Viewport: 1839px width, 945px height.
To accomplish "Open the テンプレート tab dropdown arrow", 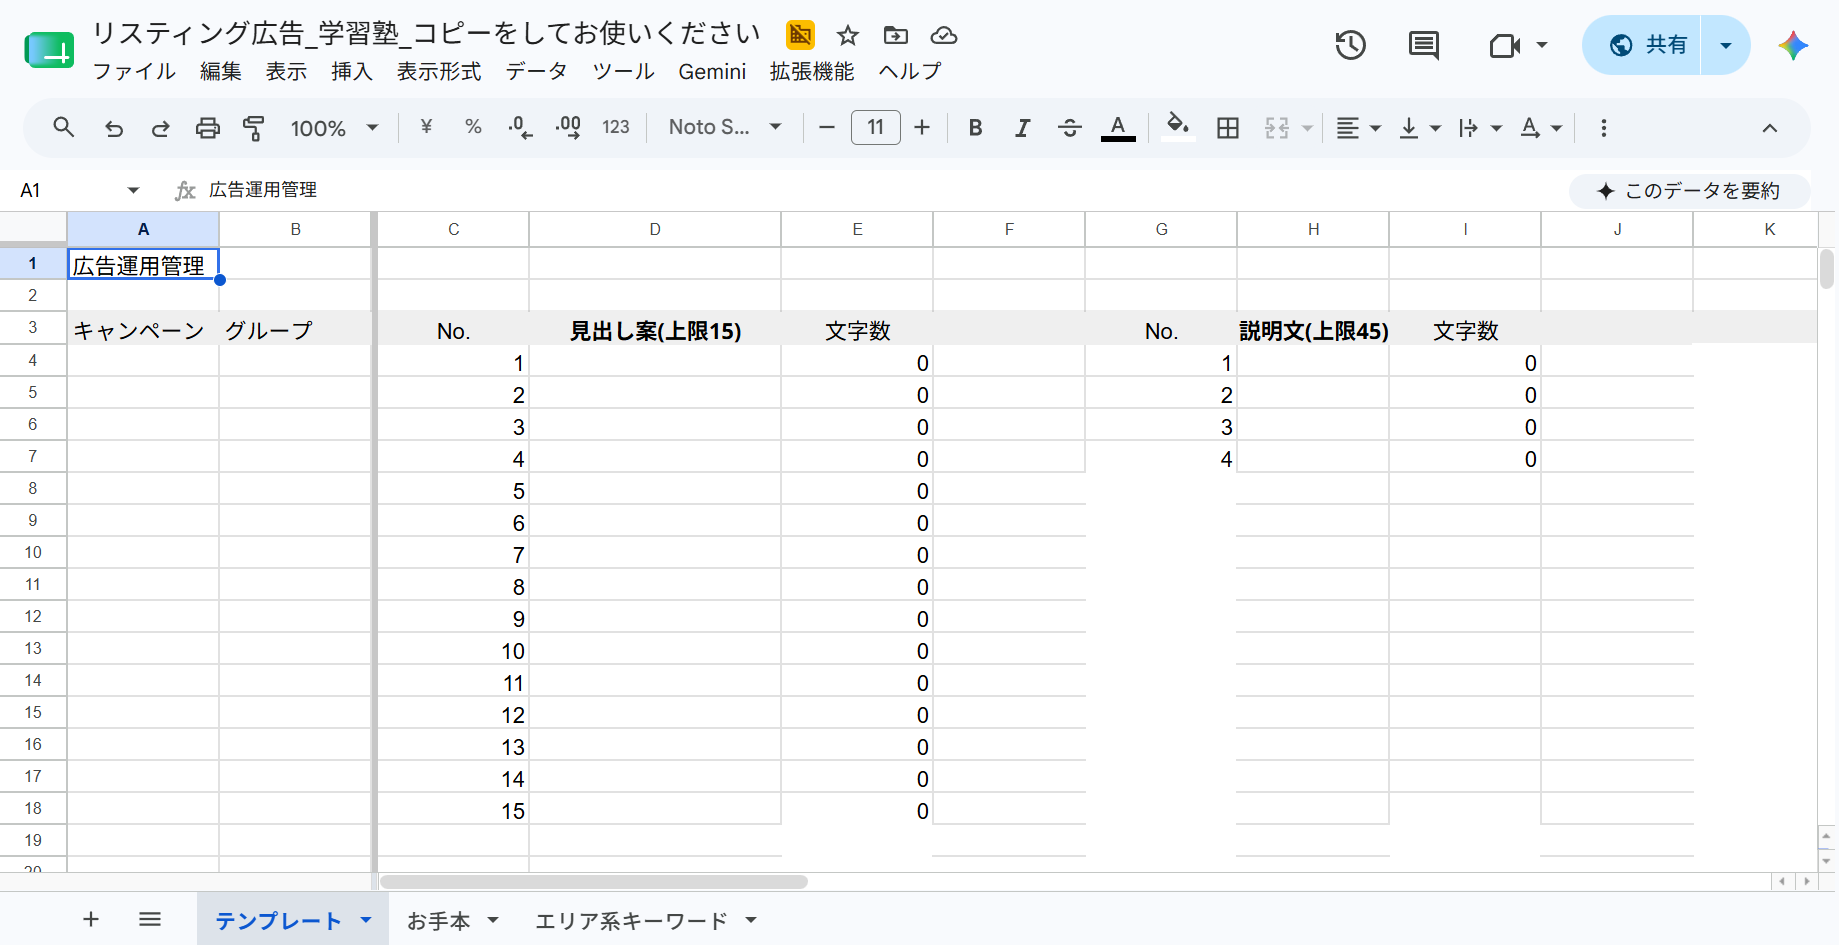I will tap(366, 920).
